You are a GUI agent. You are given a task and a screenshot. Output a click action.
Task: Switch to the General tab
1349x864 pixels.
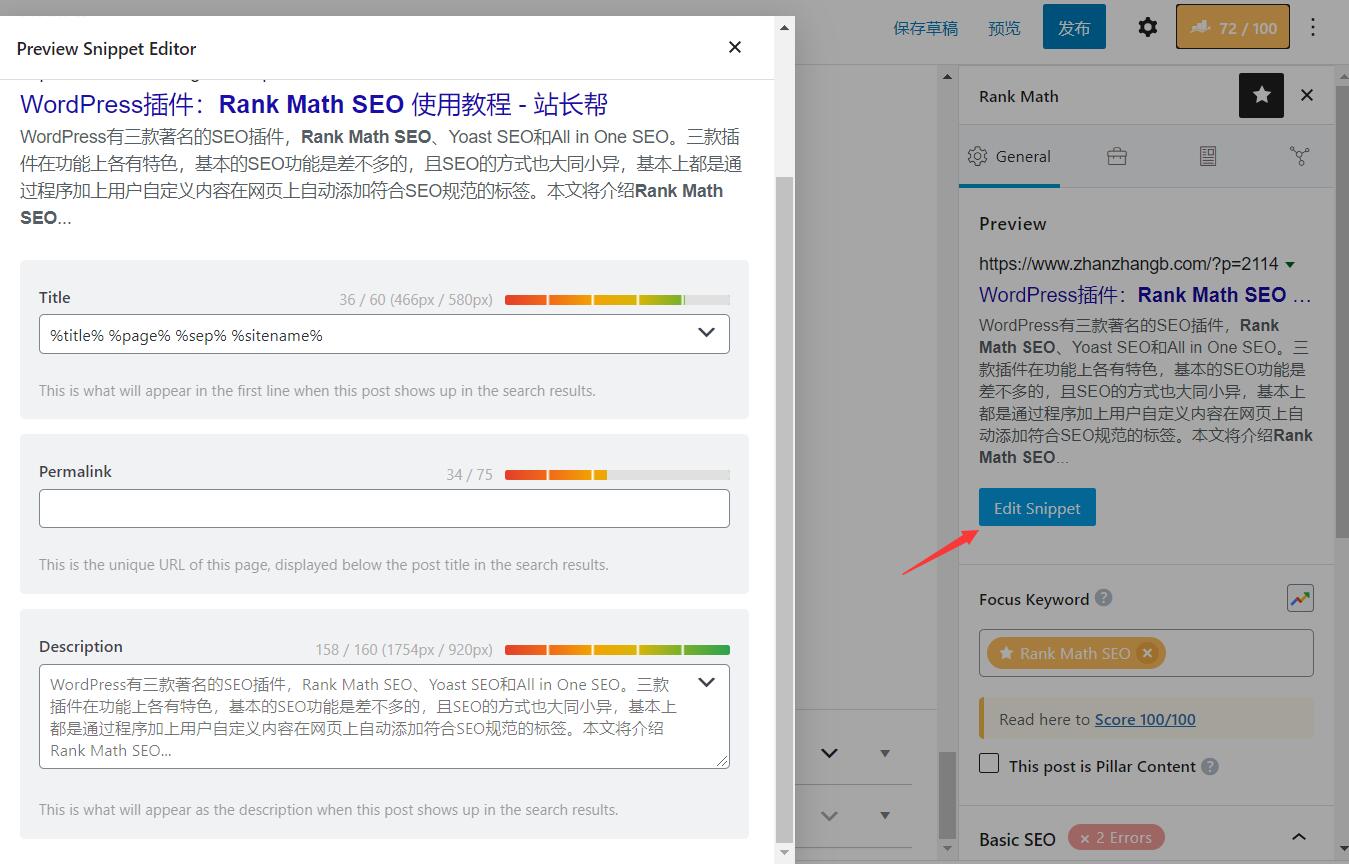1009,156
